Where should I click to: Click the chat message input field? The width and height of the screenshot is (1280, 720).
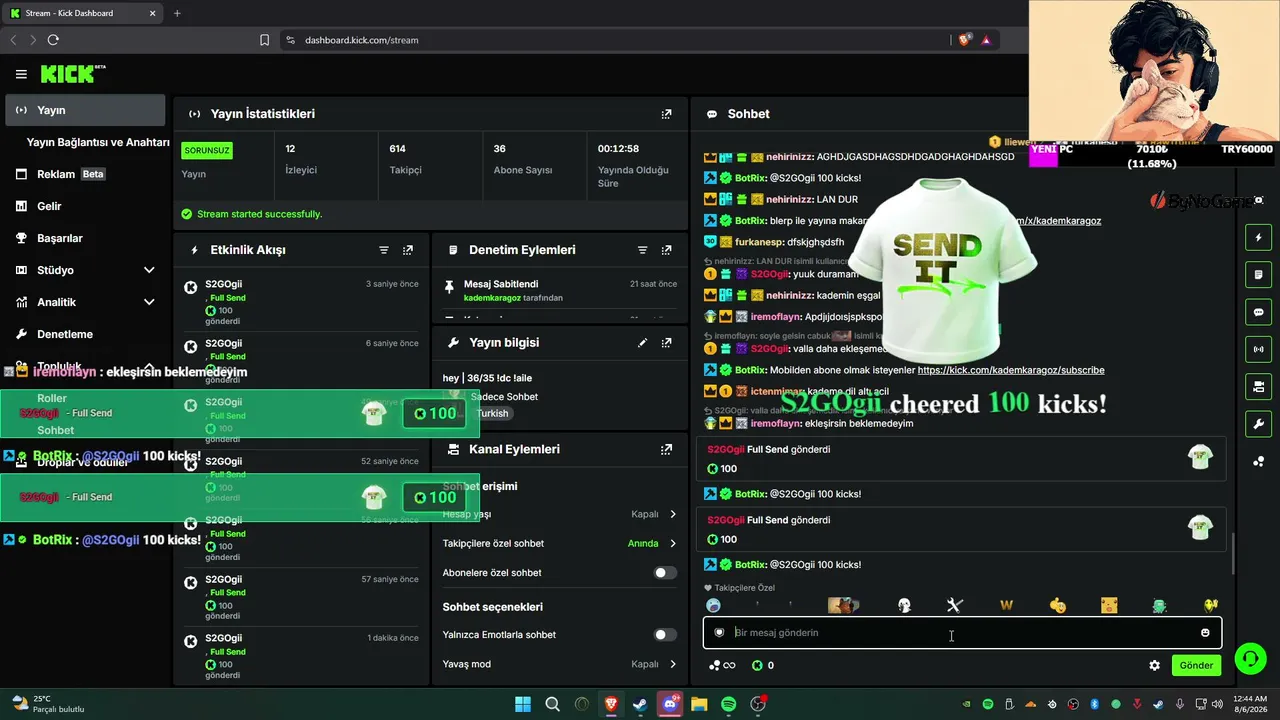[x=962, y=633]
